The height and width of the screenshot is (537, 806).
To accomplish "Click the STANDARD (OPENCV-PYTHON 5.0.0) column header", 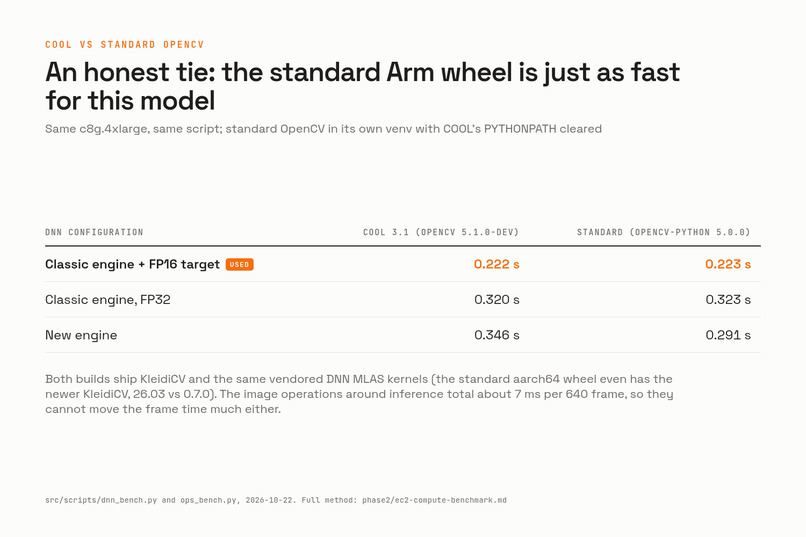I will point(664,232).
